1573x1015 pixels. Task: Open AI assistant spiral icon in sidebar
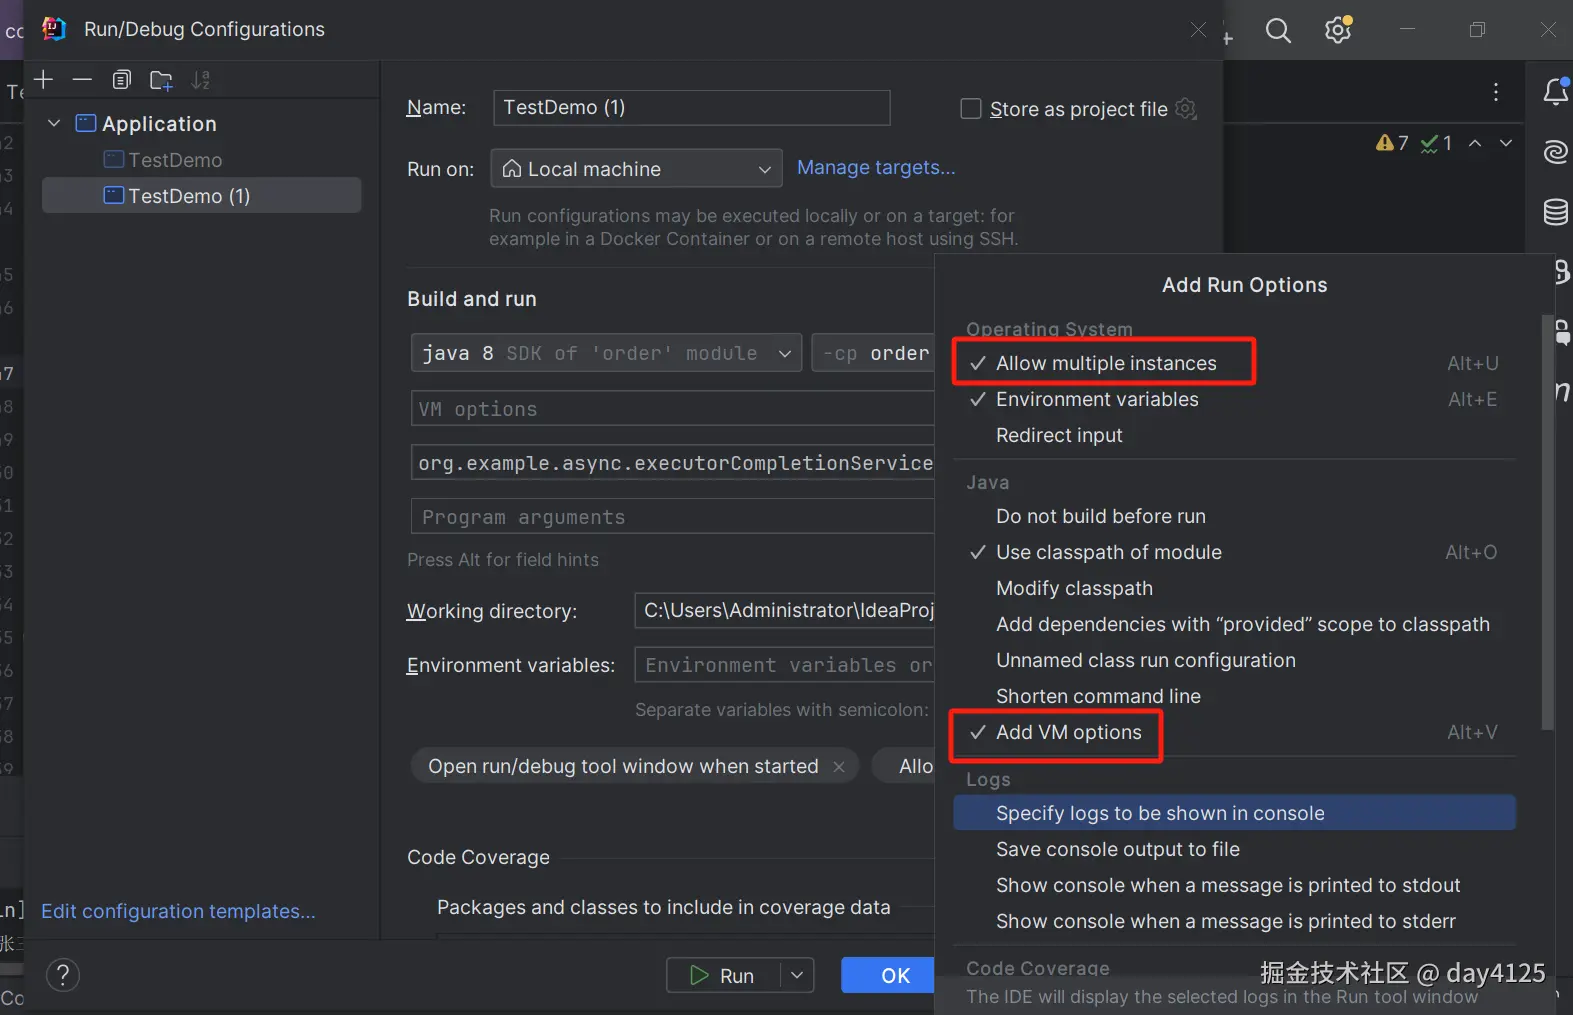coord(1556,152)
